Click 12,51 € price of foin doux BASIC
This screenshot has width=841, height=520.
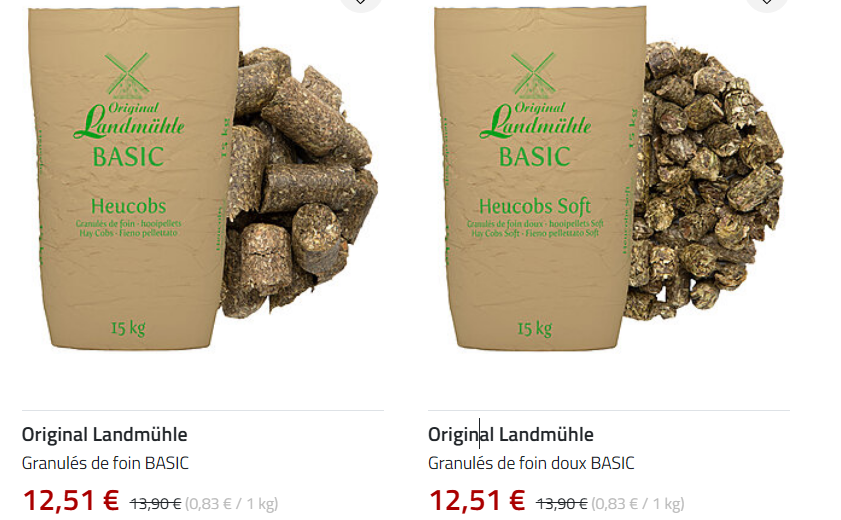477,500
